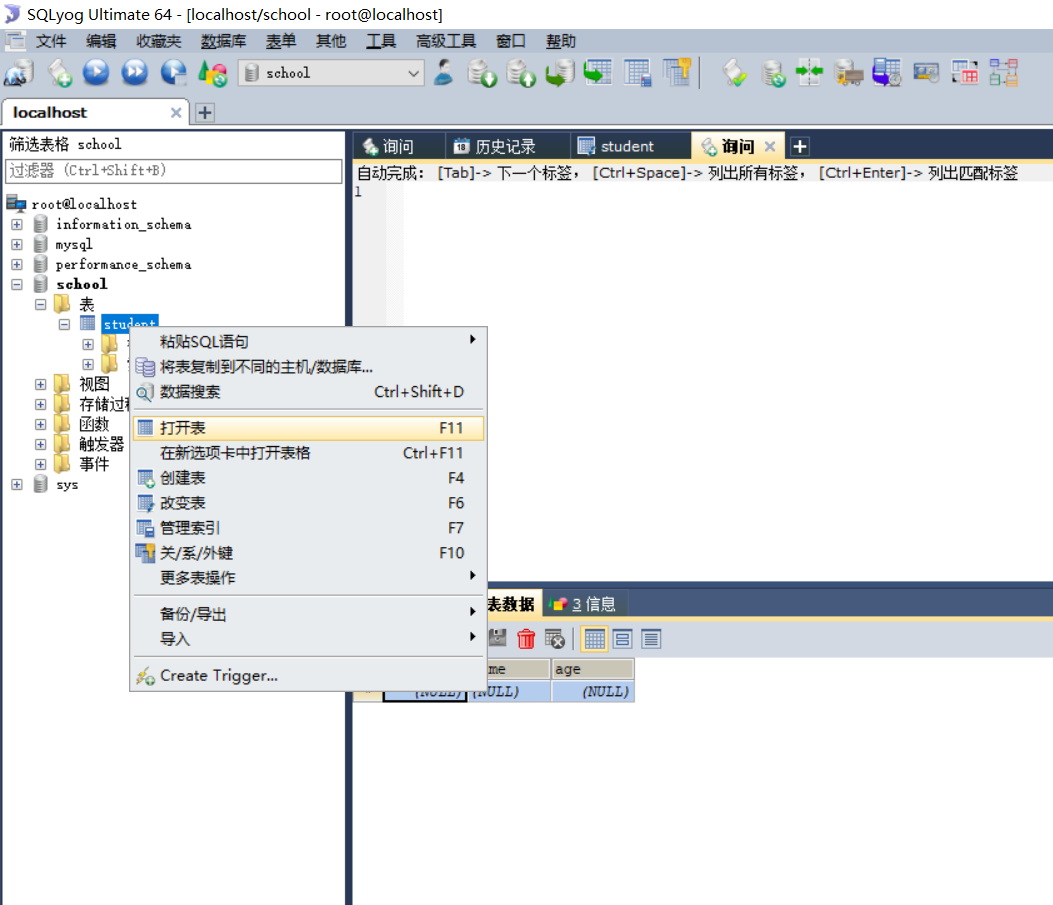The width and height of the screenshot is (1053, 905).
Task: Collapse the 表 folder node
Action: click(x=40, y=305)
